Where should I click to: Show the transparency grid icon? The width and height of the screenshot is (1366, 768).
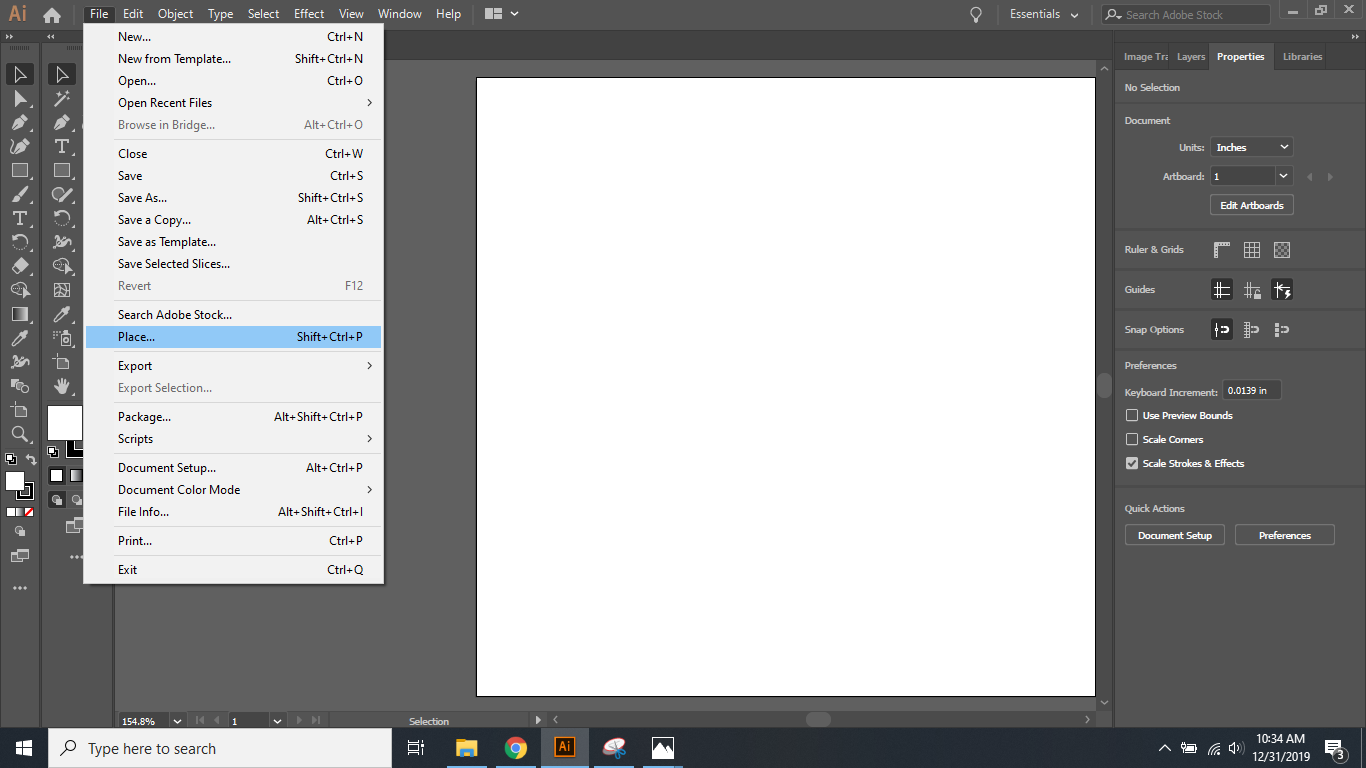pos(1281,249)
